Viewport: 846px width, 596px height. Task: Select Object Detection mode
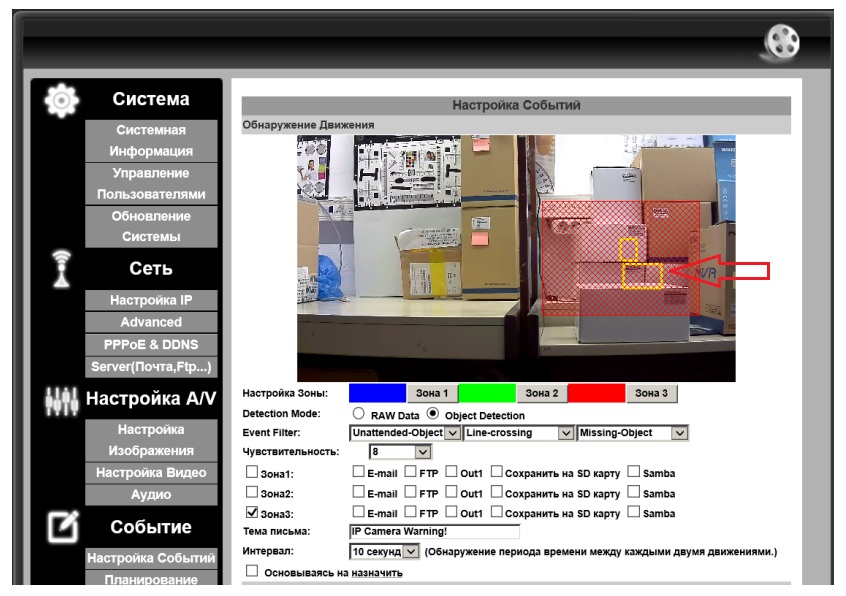433,414
